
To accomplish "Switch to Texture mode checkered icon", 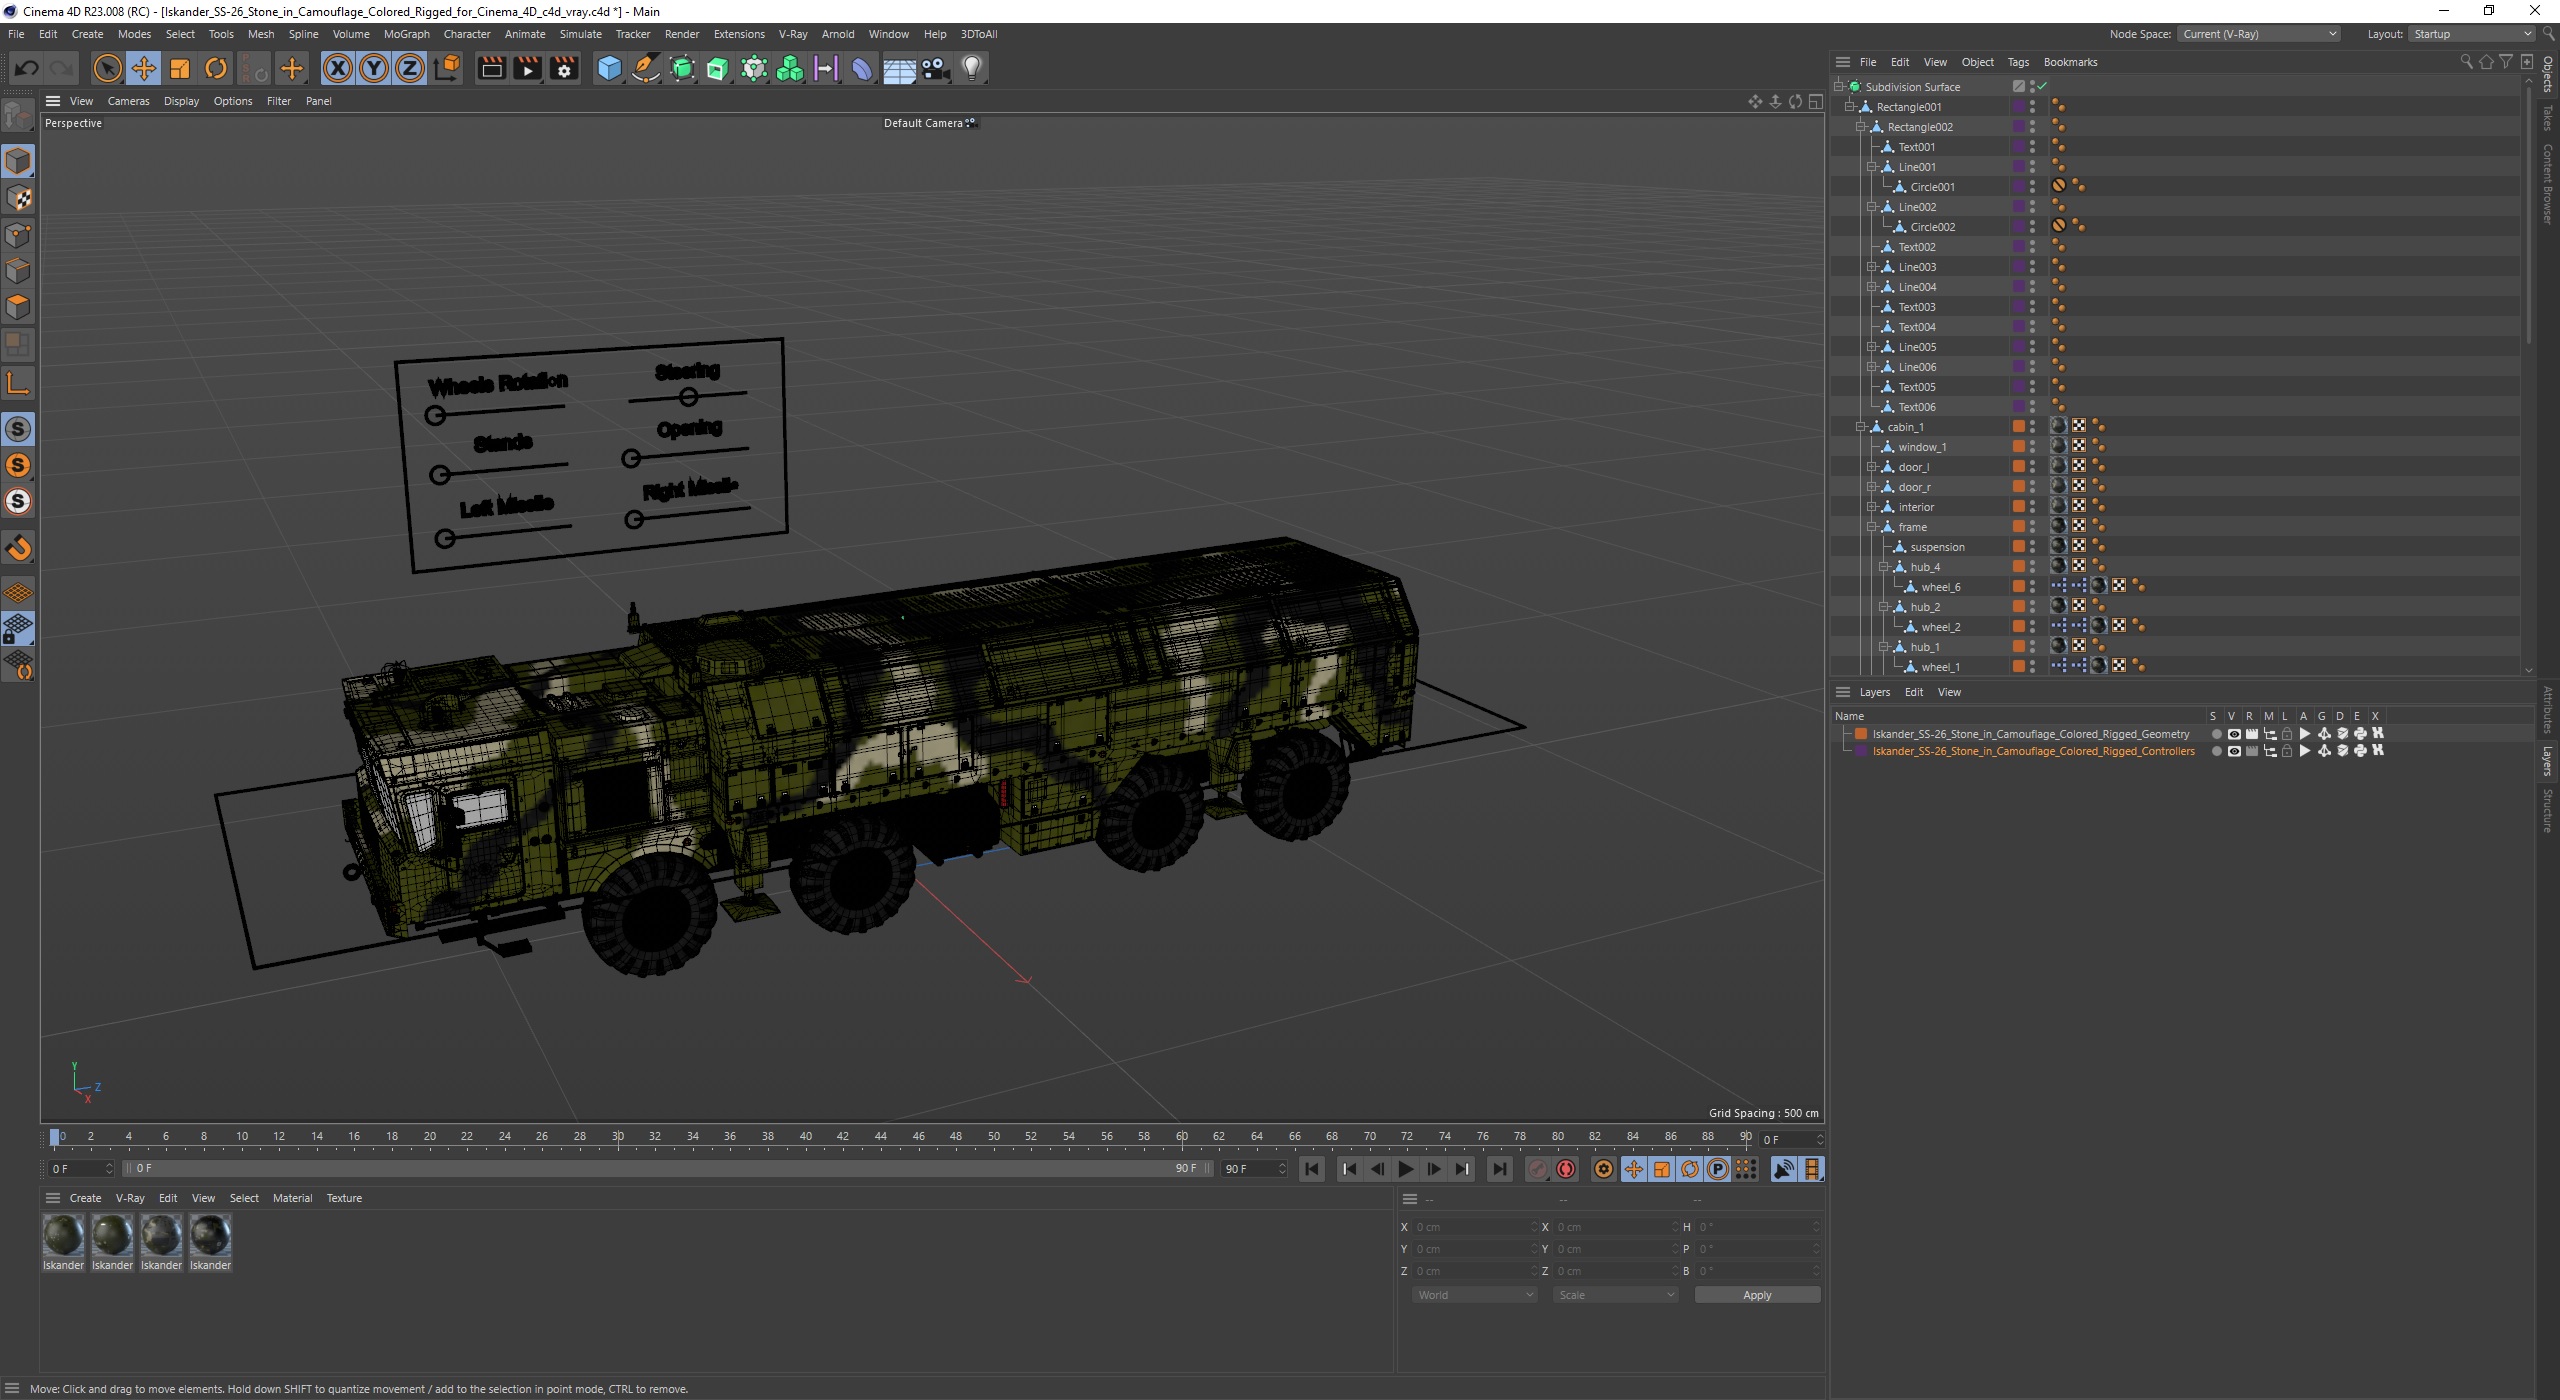I will (x=18, y=198).
